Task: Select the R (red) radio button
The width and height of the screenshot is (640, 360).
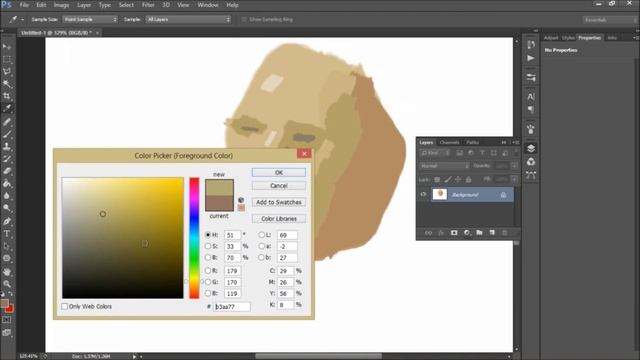Action: tap(208, 271)
